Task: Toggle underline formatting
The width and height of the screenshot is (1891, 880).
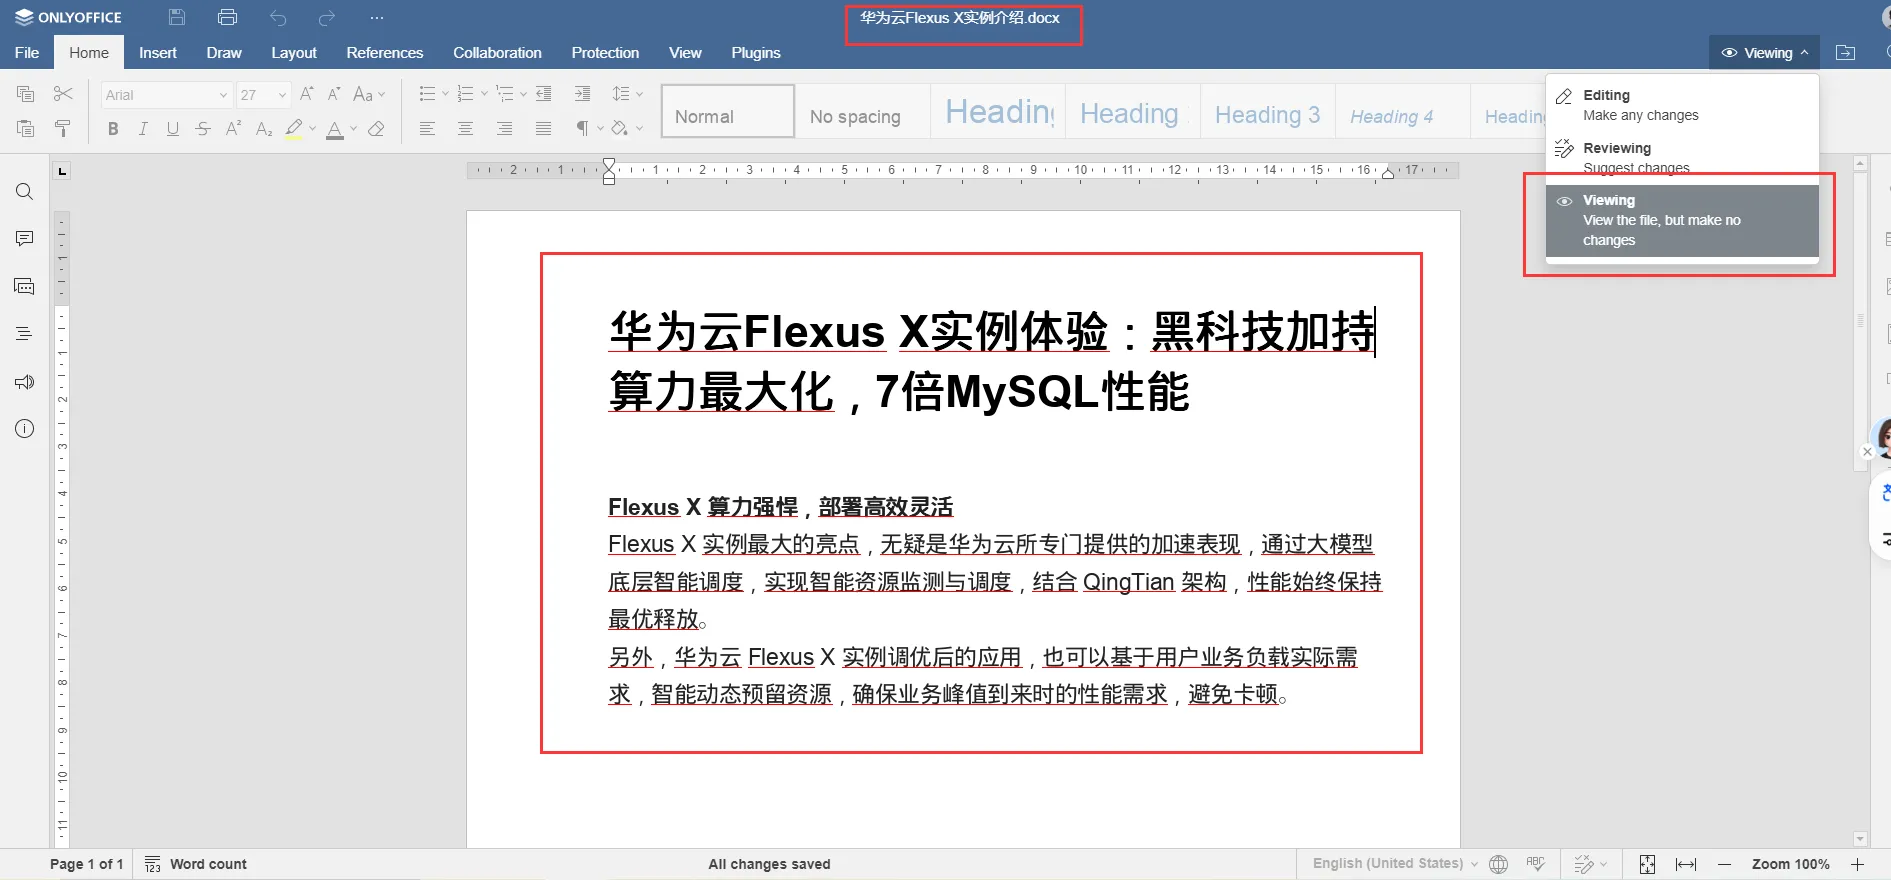Action: 173,129
